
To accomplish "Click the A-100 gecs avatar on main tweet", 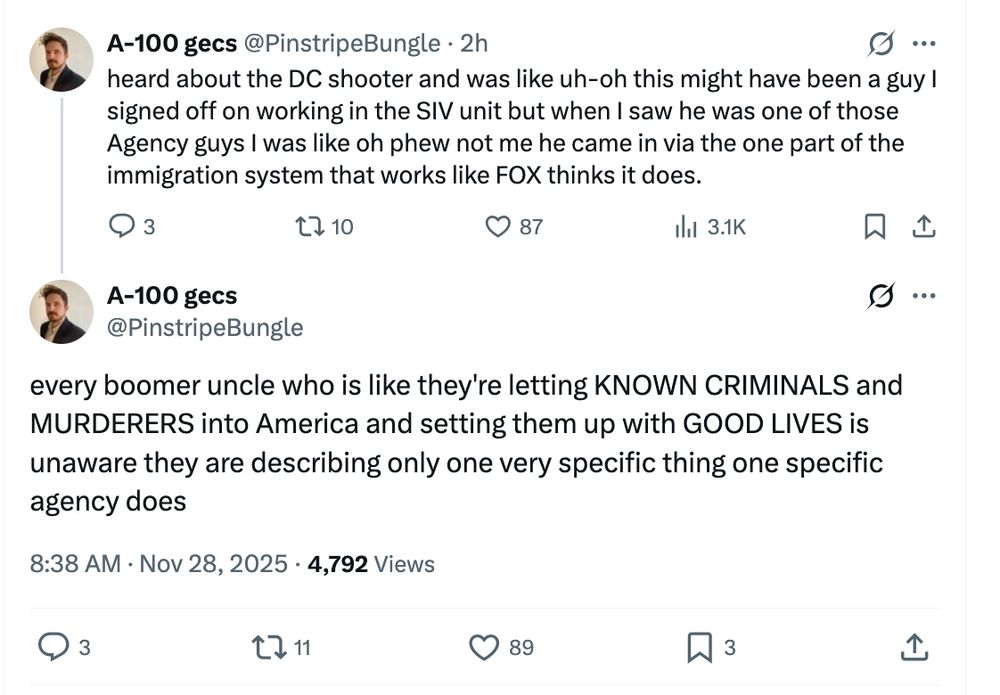I will [x=62, y=311].
